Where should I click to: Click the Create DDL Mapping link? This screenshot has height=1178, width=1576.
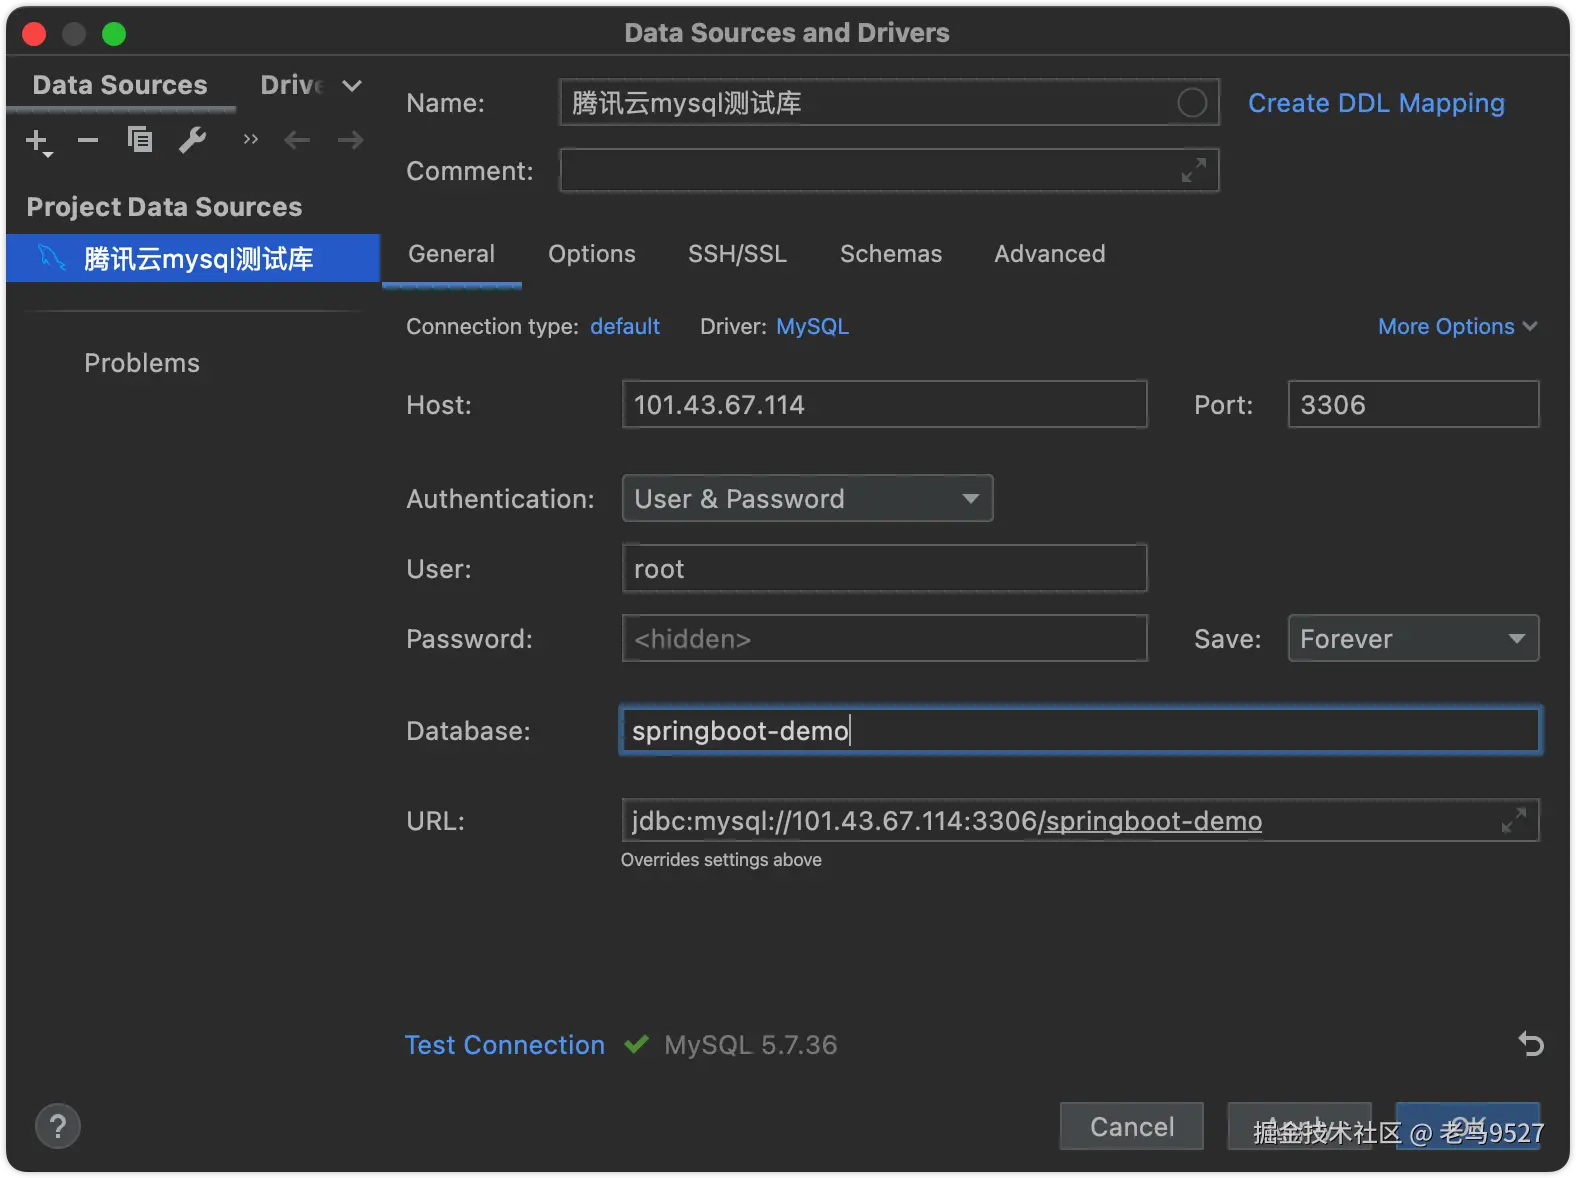1376,103
